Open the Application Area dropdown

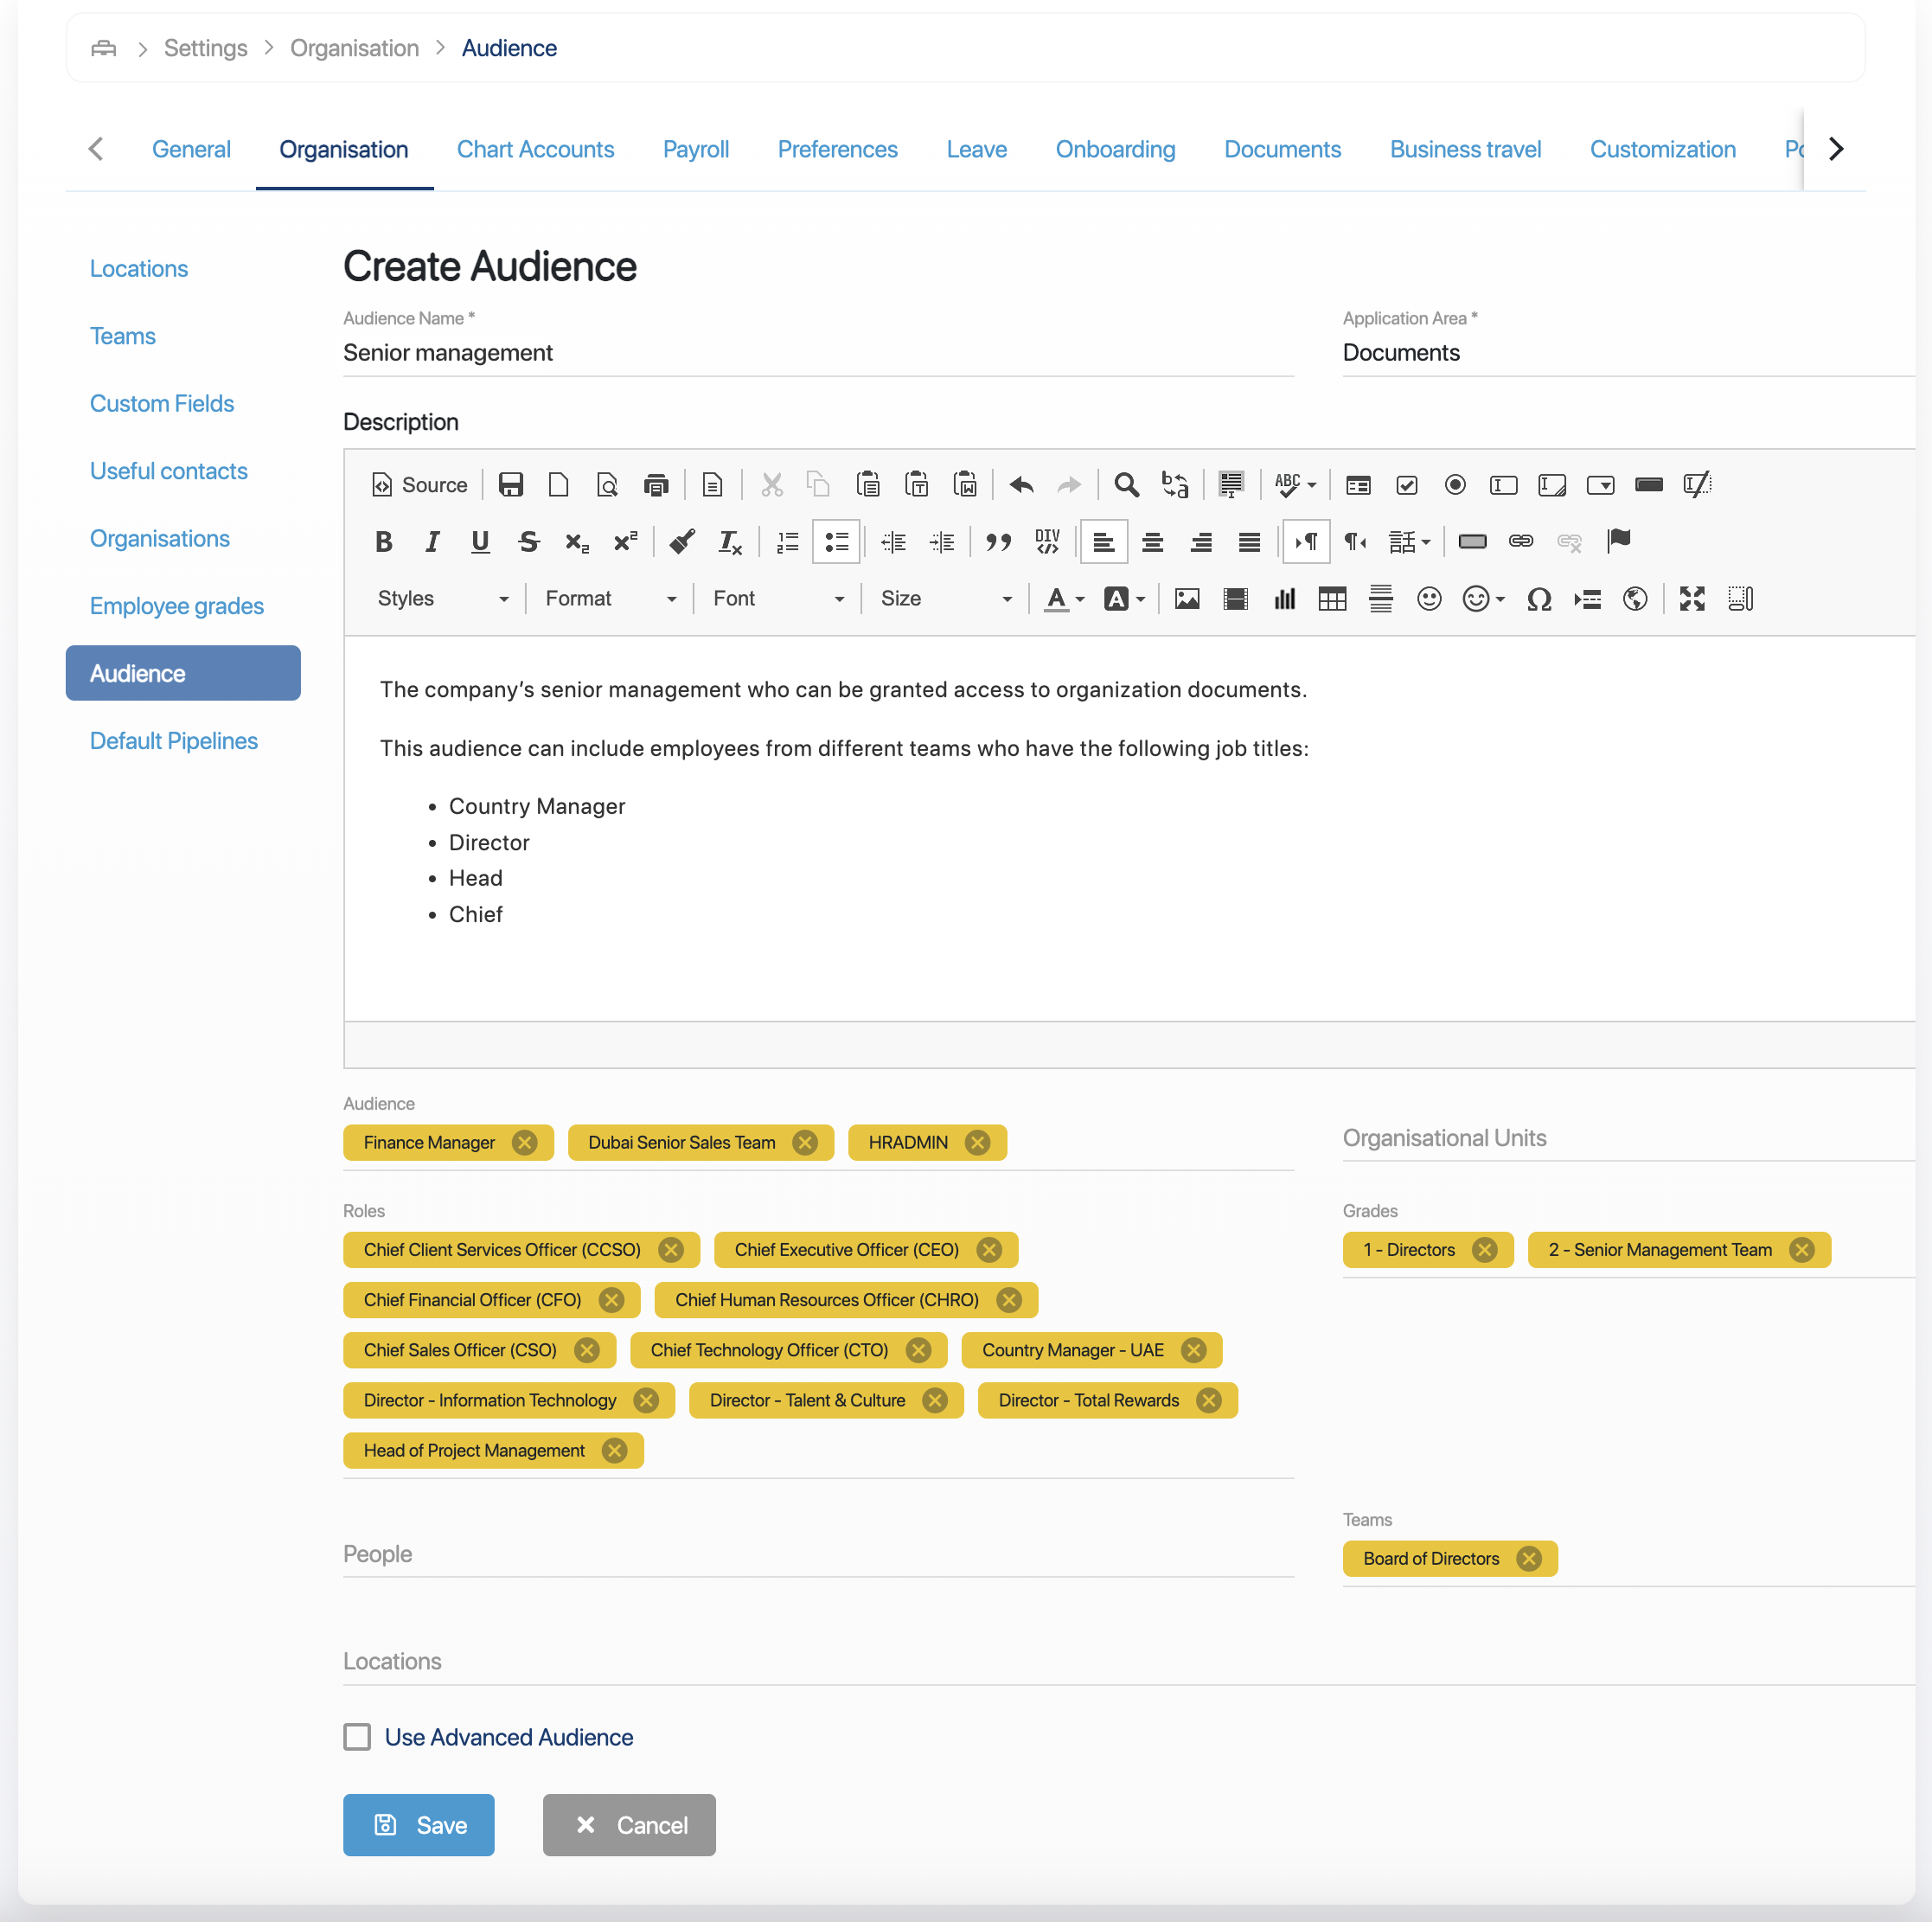[1628, 353]
